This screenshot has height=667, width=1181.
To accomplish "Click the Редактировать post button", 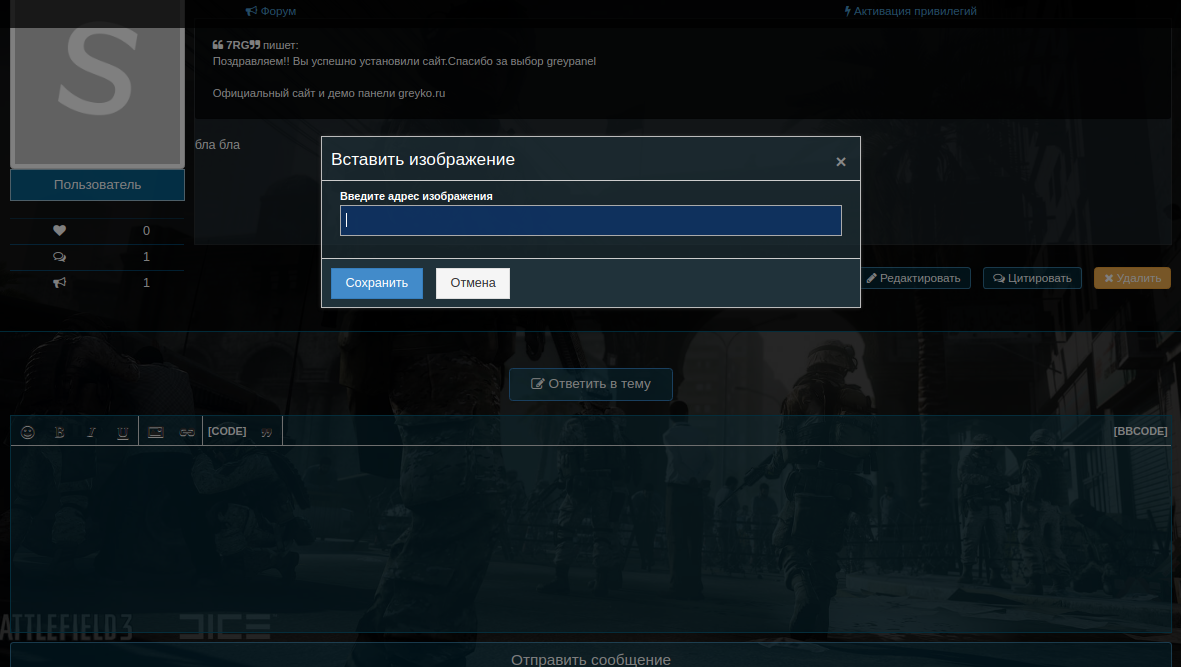I will point(913,279).
